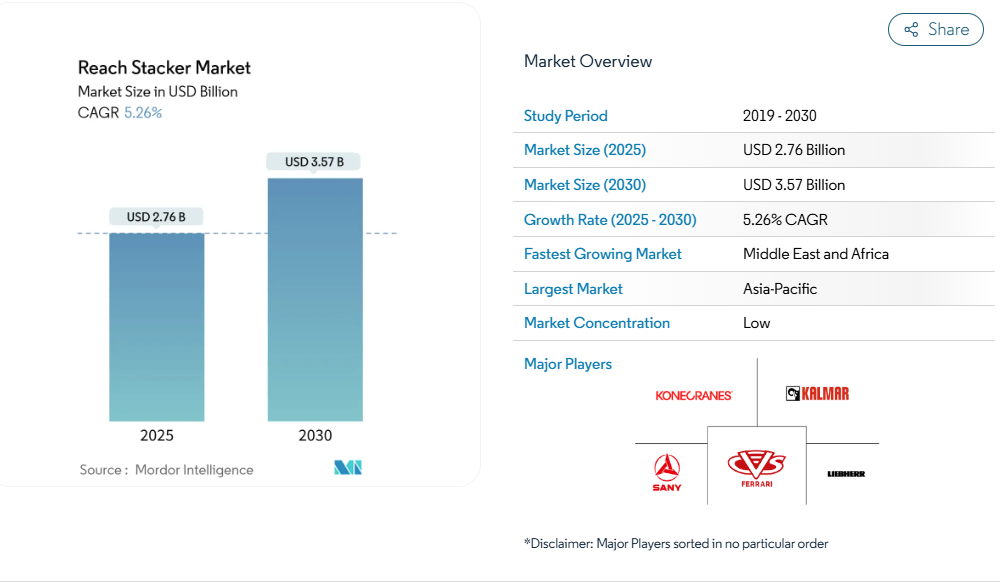Click the Market Concentration label
Image resolution: width=1000 pixels, height=582 pixels.
597,323
